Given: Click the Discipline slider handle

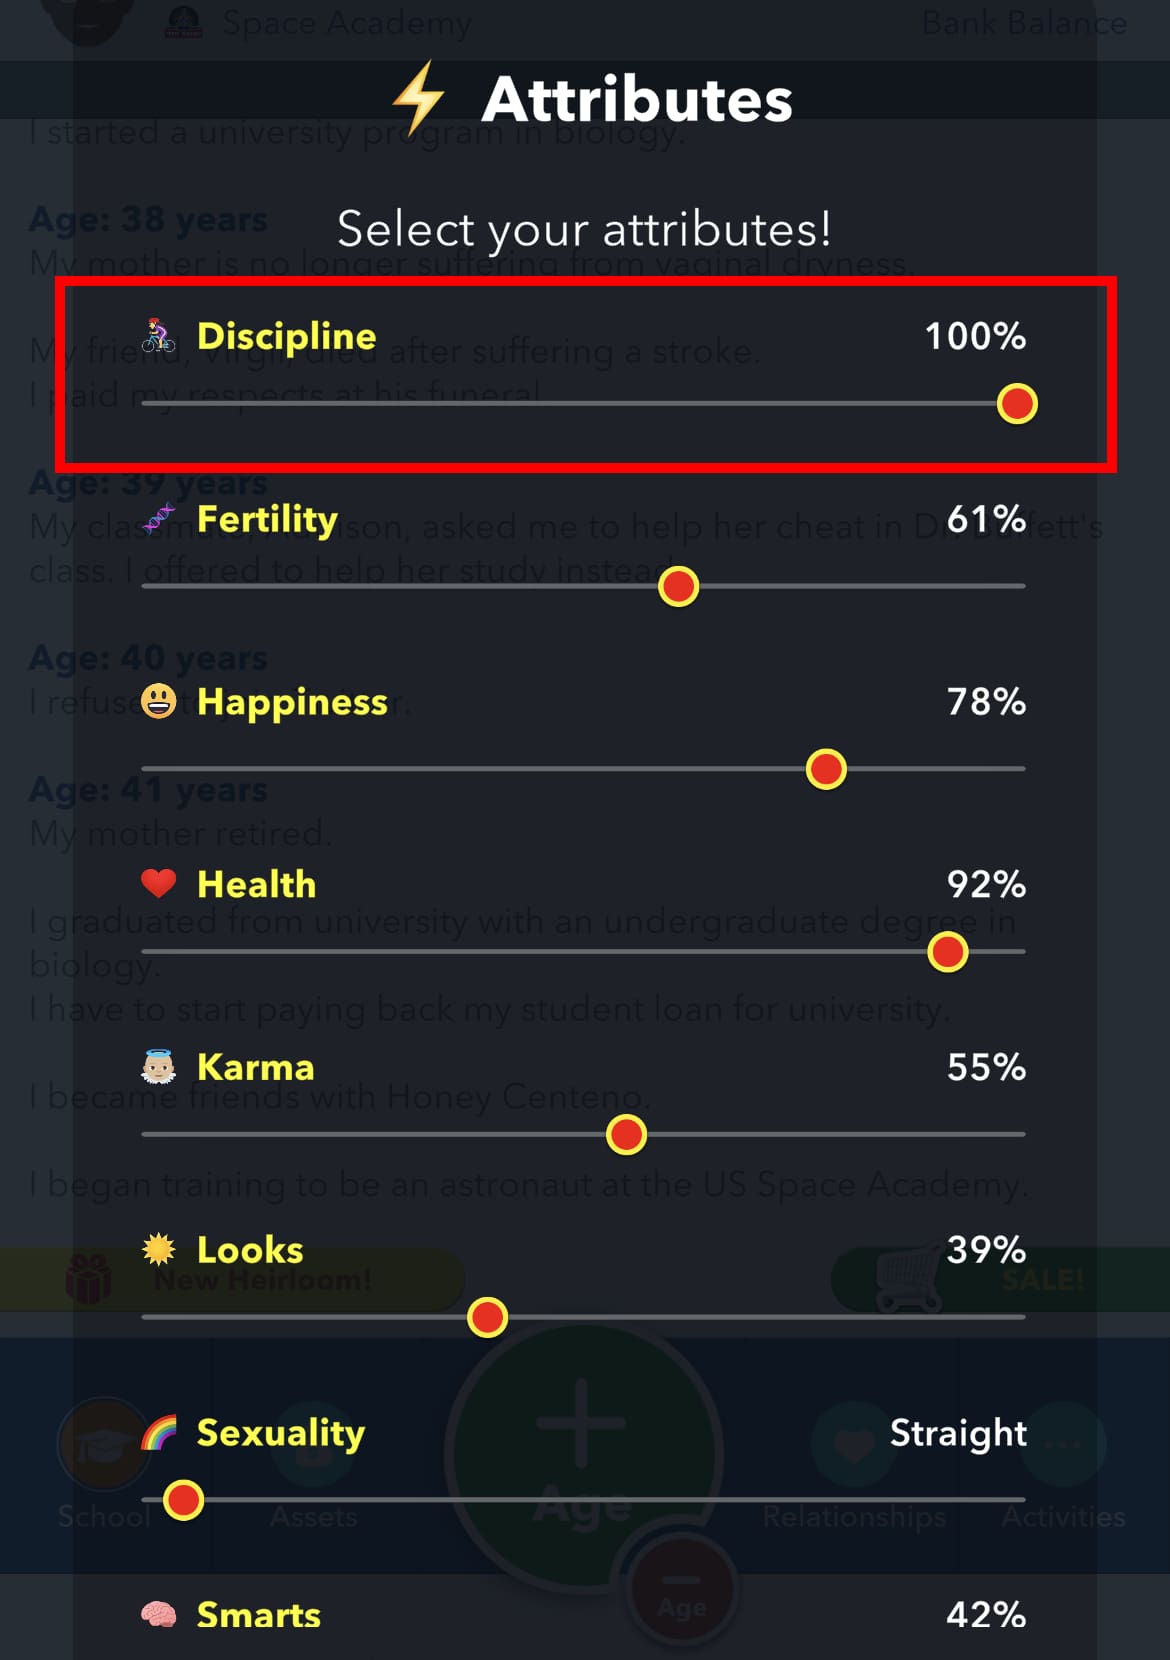Looking at the screenshot, I should [x=1017, y=404].
